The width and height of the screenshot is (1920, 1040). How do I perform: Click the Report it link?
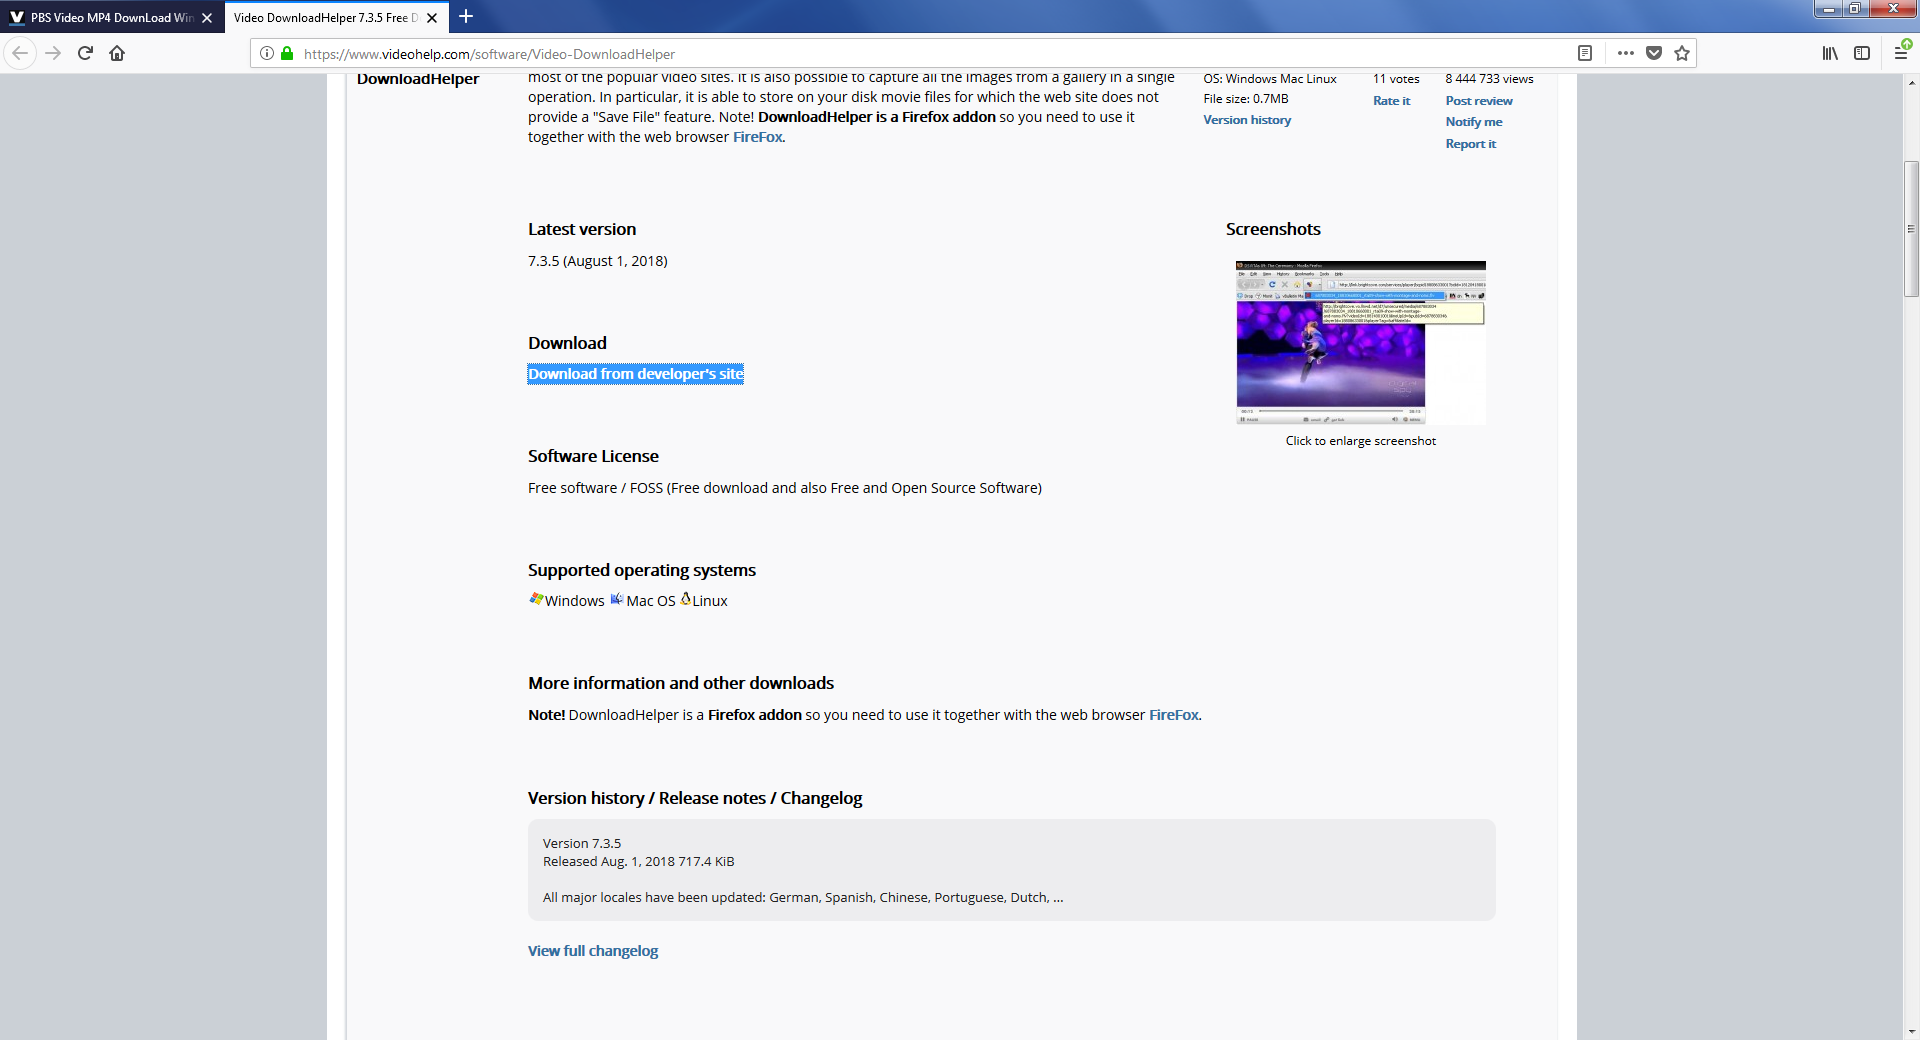[1471, 144]
